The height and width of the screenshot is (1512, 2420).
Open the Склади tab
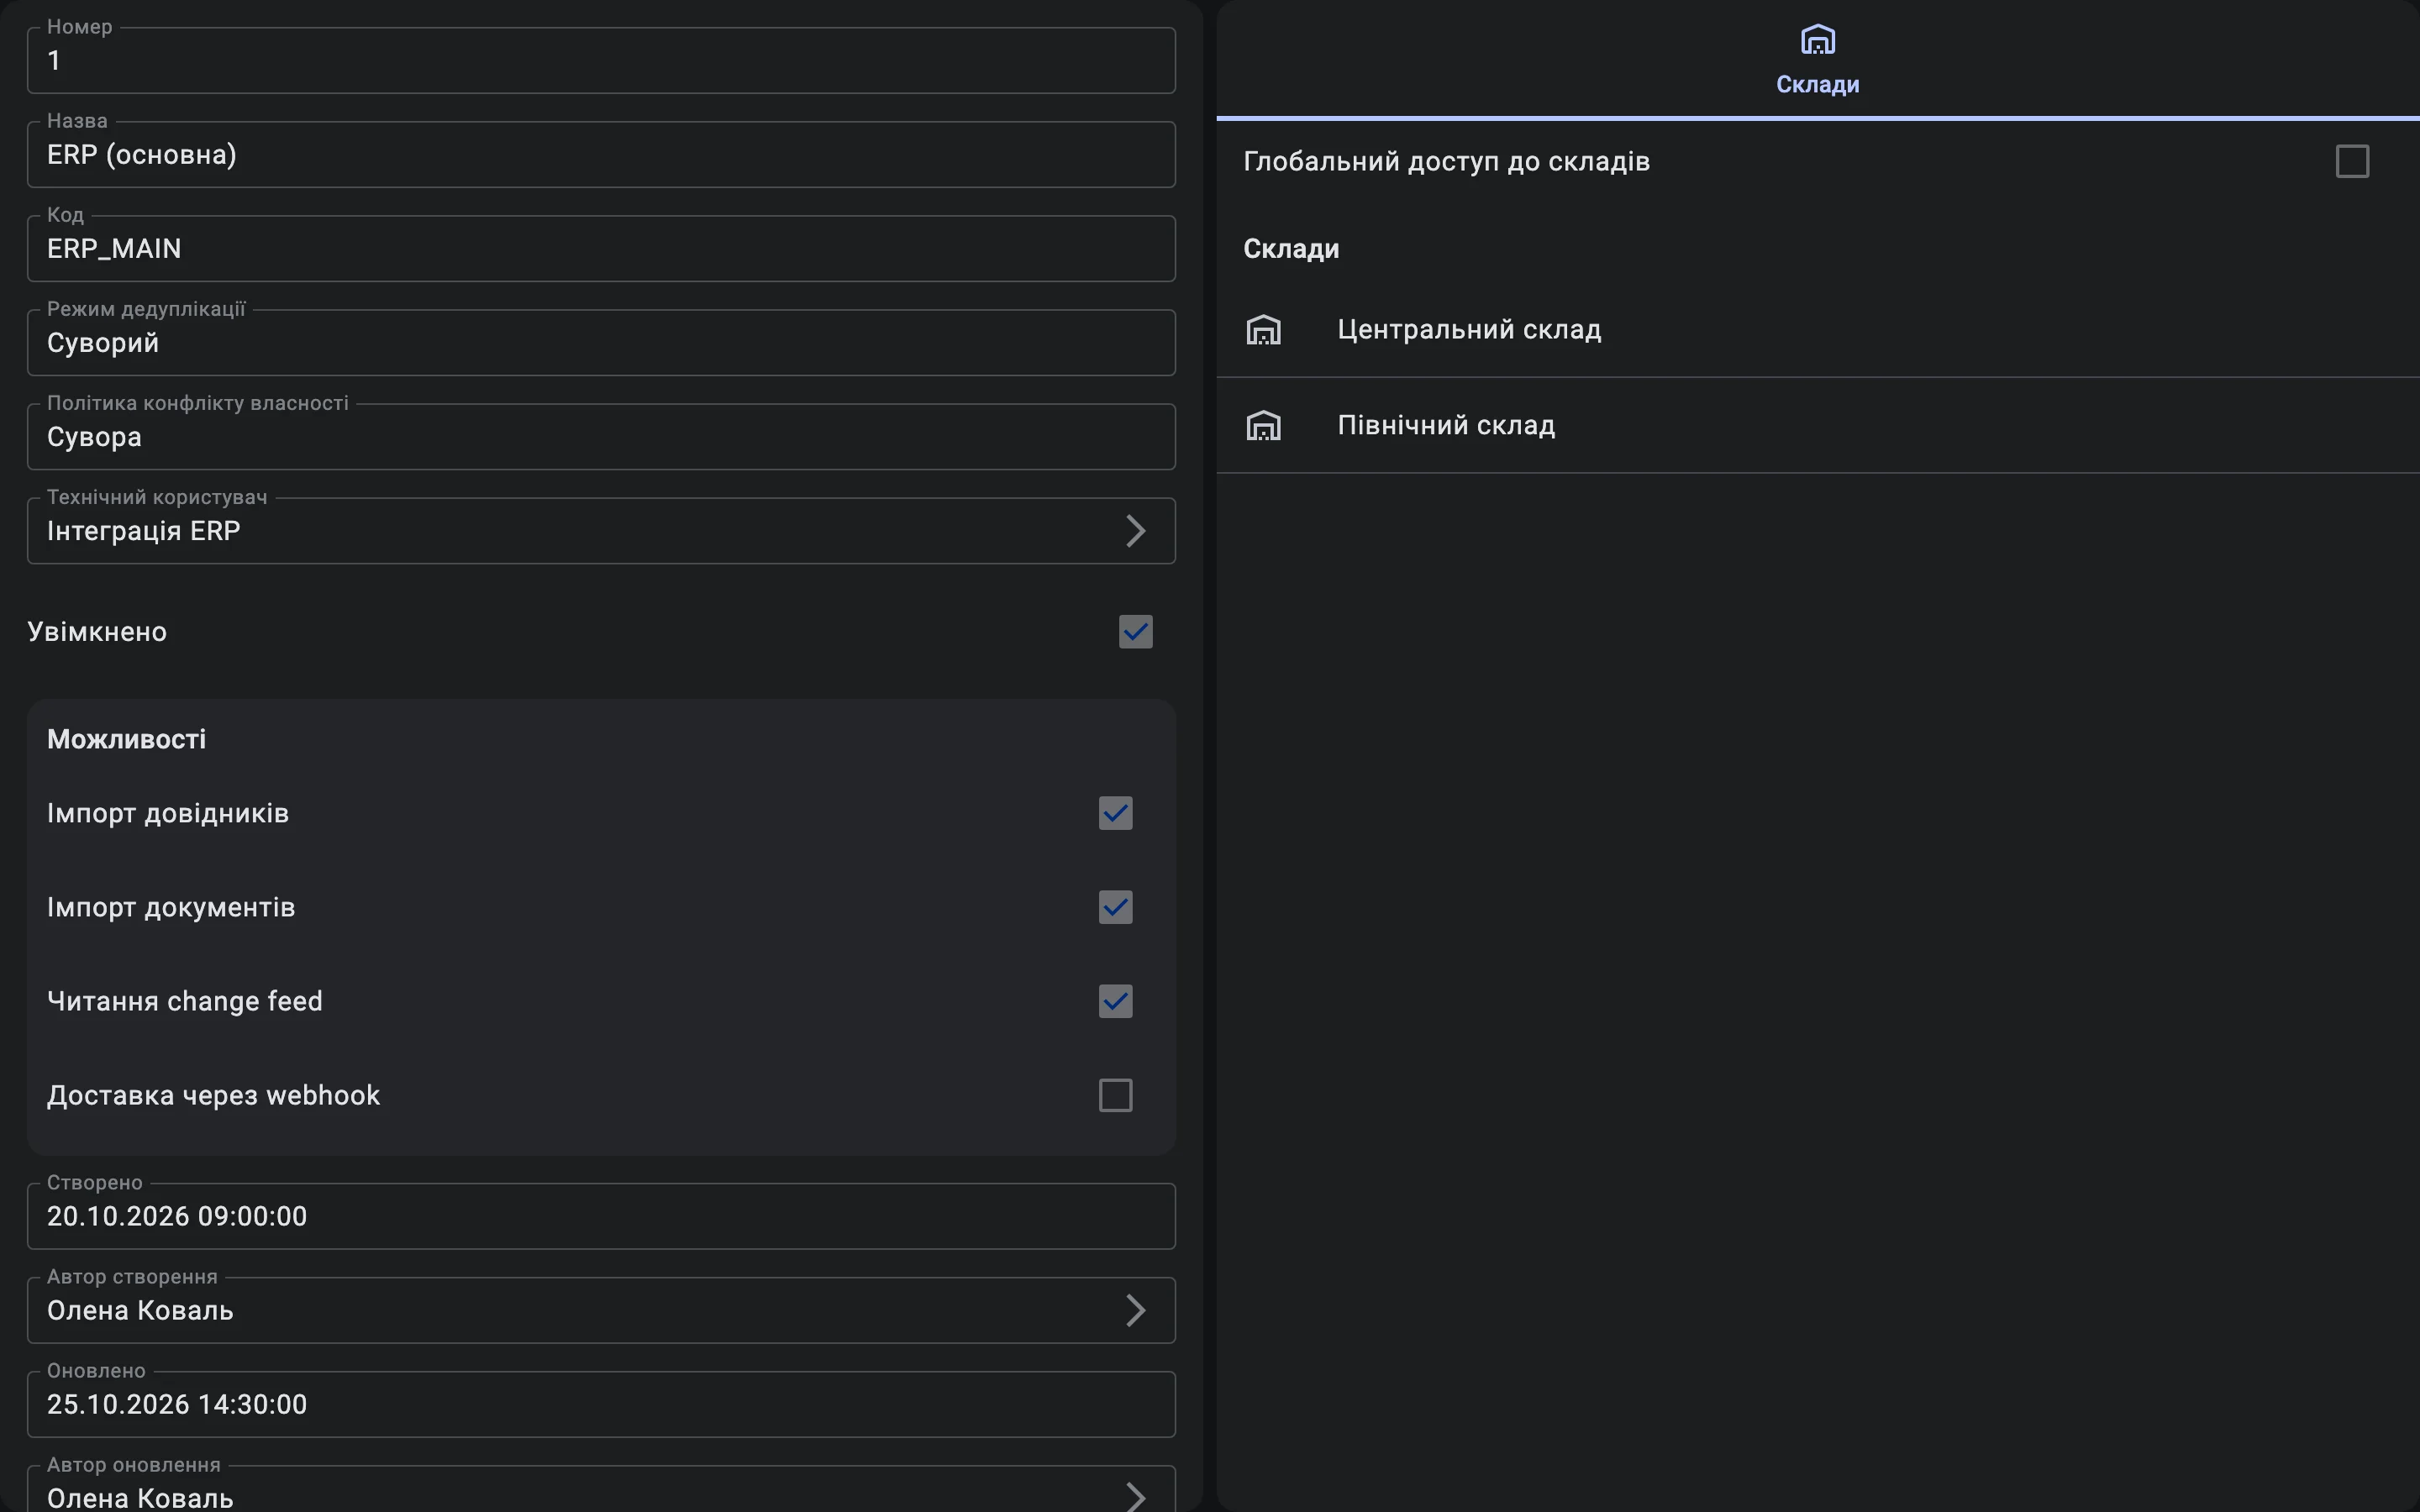click(x=1817, y=59)
